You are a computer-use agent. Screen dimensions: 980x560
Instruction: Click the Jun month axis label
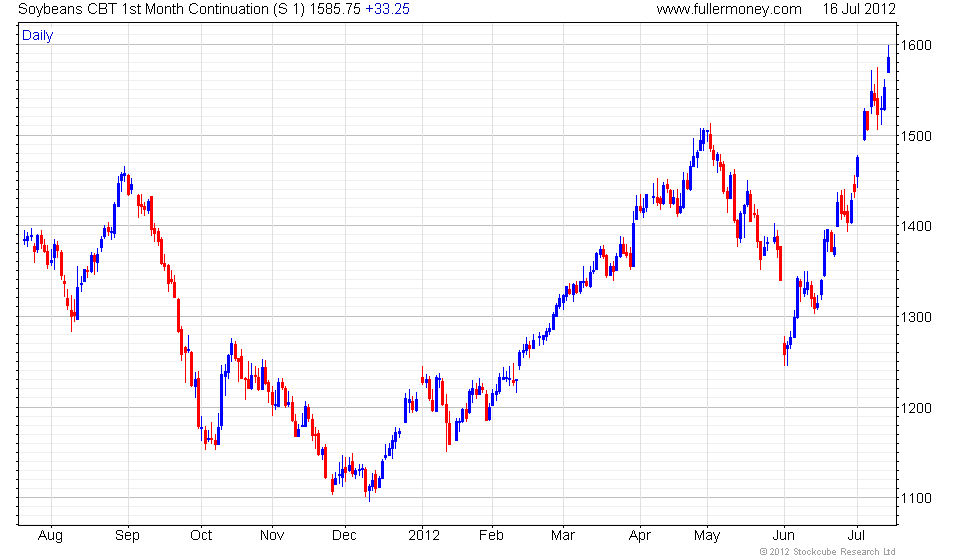click(x=784, y=536)
